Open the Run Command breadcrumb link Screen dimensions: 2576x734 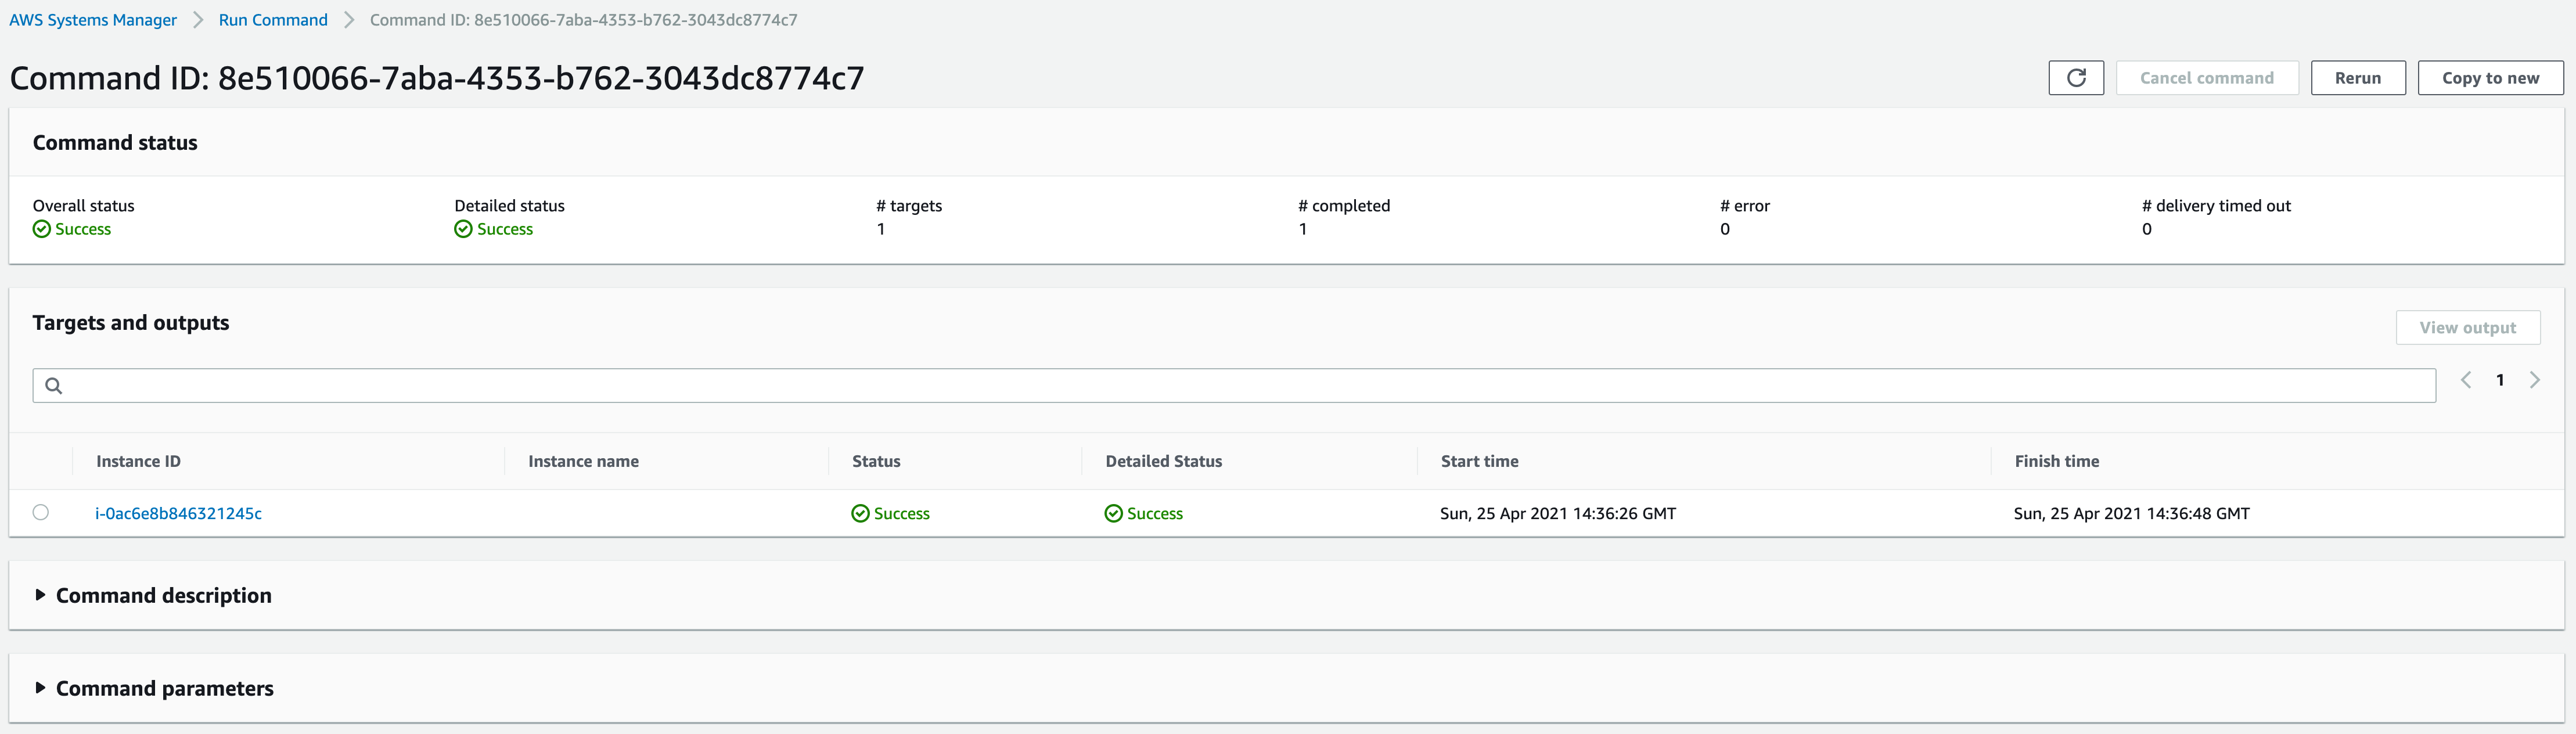click(x=273, y=19)
